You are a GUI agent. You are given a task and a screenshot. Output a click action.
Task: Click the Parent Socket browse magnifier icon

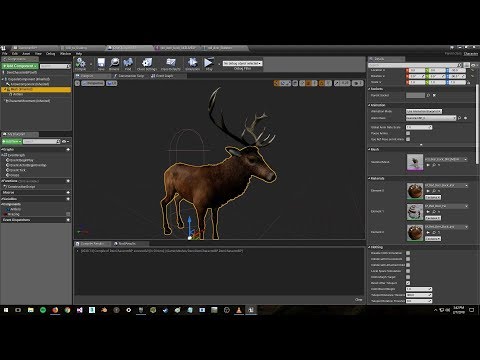point(429,95)
